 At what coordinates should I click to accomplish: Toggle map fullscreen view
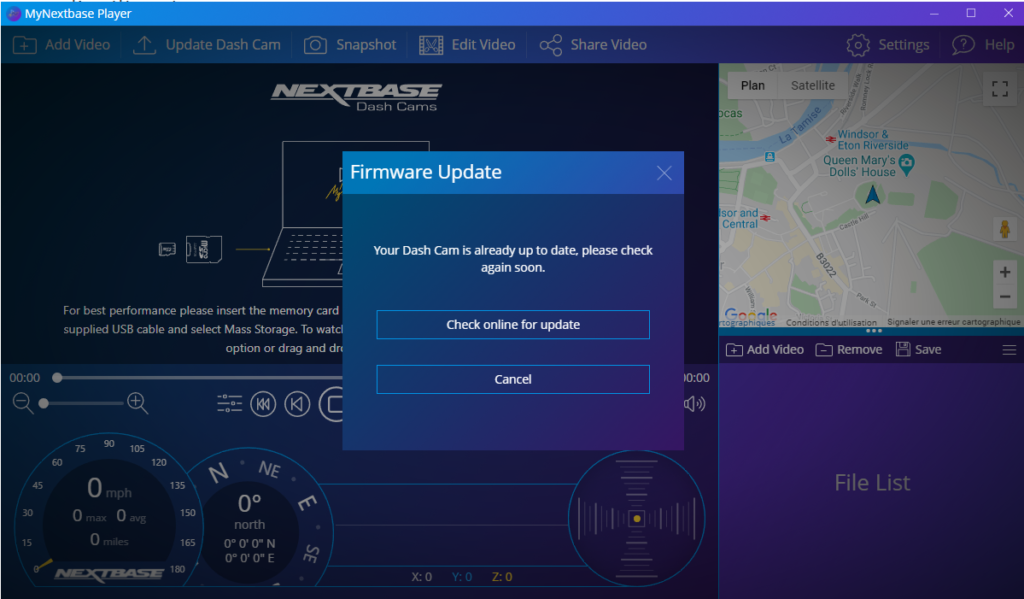point(1000,89)
